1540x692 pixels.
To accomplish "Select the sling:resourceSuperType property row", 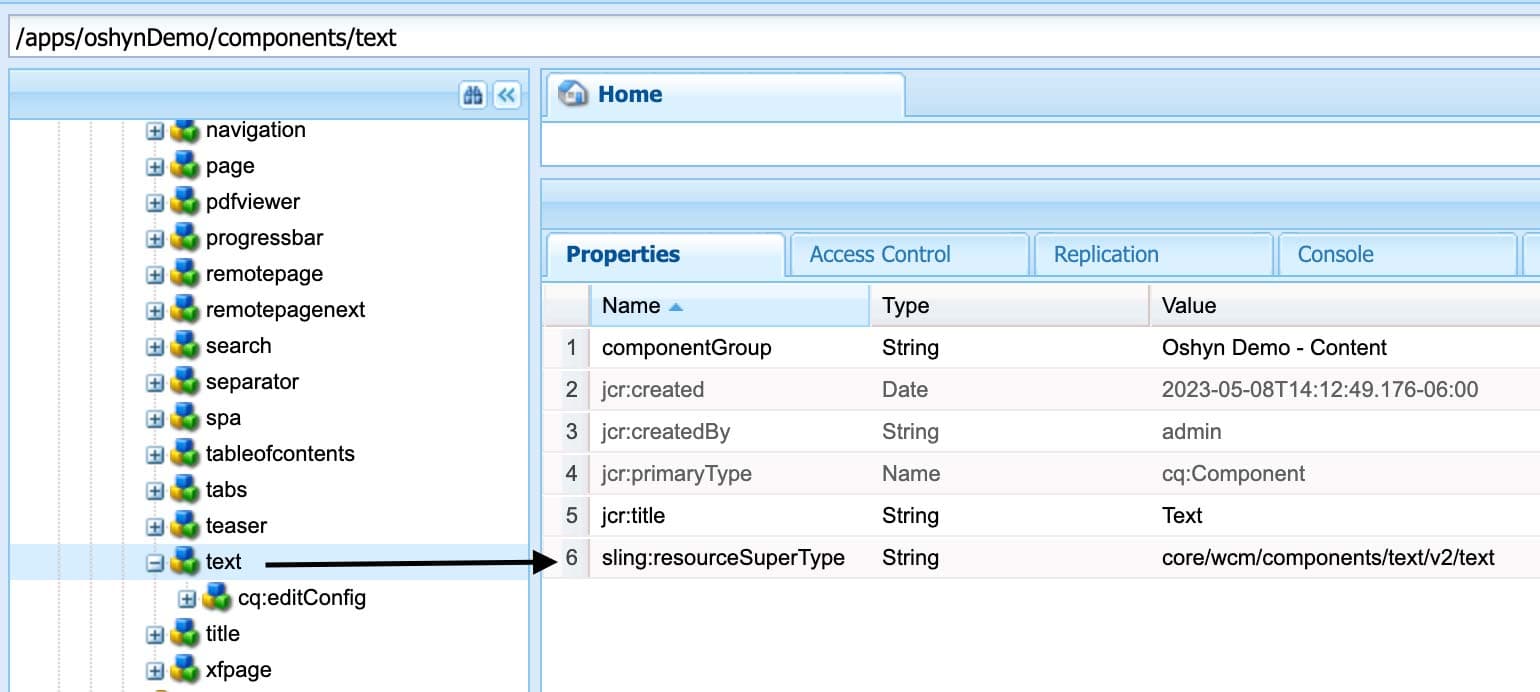I will [723, 558].
